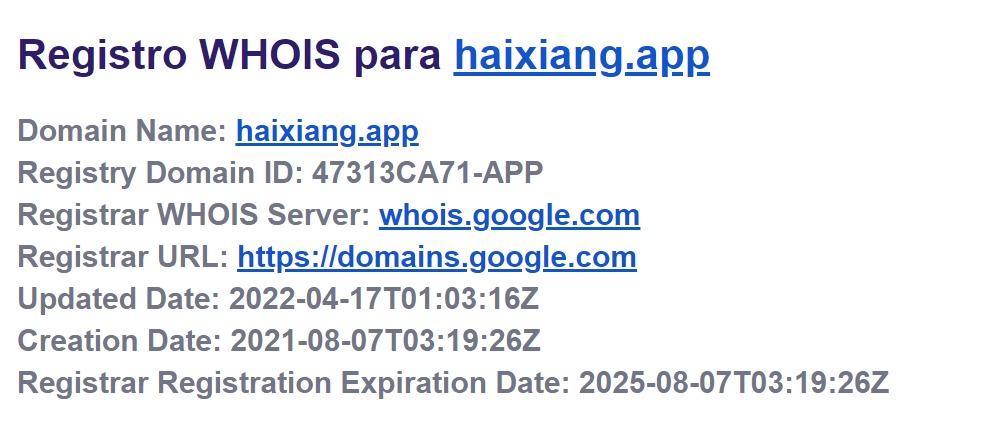Follow the https://domains.google.com registrar link
The height and width of the screenshot is (425, 981).
tap(436, 257)
